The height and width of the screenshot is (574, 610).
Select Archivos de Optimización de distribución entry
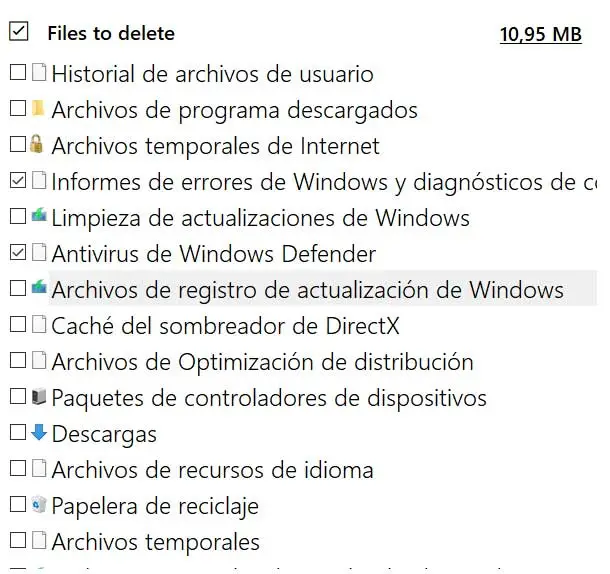262,362
